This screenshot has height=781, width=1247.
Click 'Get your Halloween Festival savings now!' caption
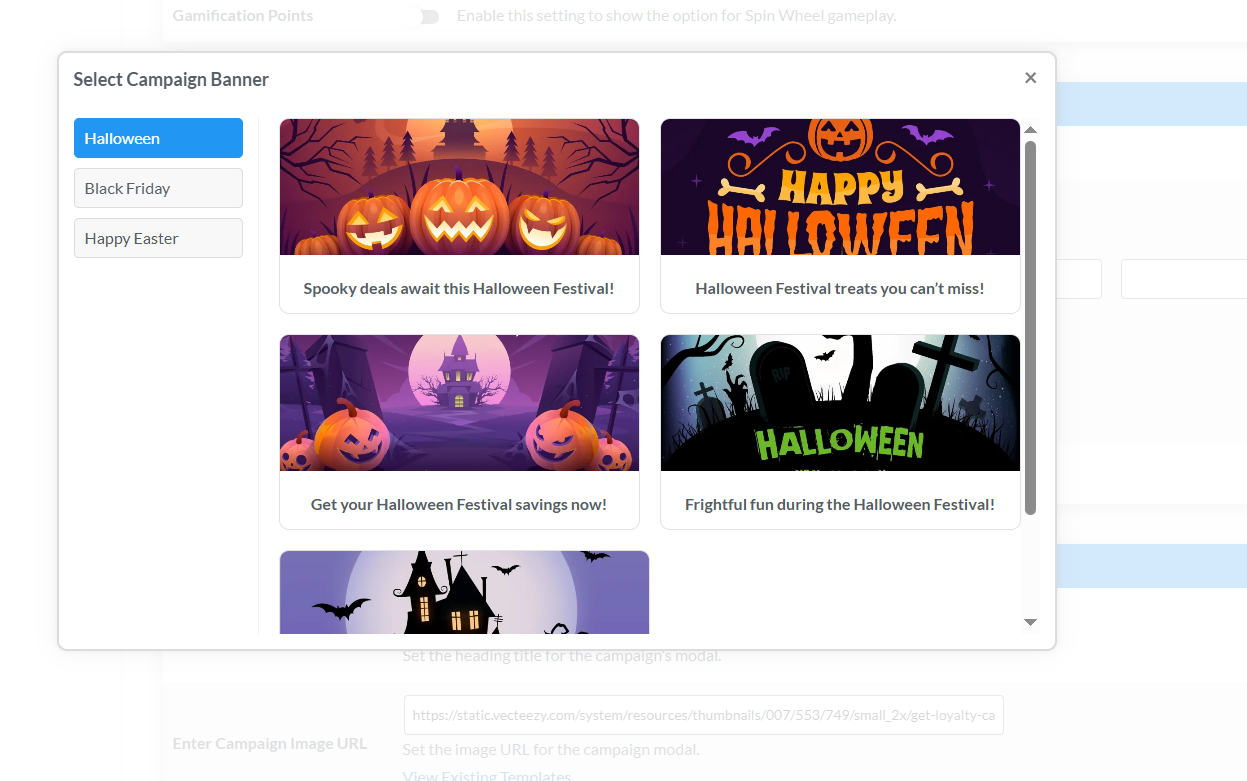point(459,504)
